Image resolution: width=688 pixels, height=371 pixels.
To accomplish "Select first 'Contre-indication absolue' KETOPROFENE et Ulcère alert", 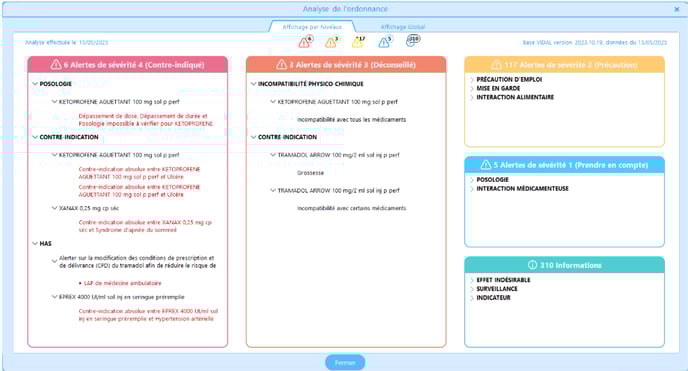I will click(x=139, y=173).
